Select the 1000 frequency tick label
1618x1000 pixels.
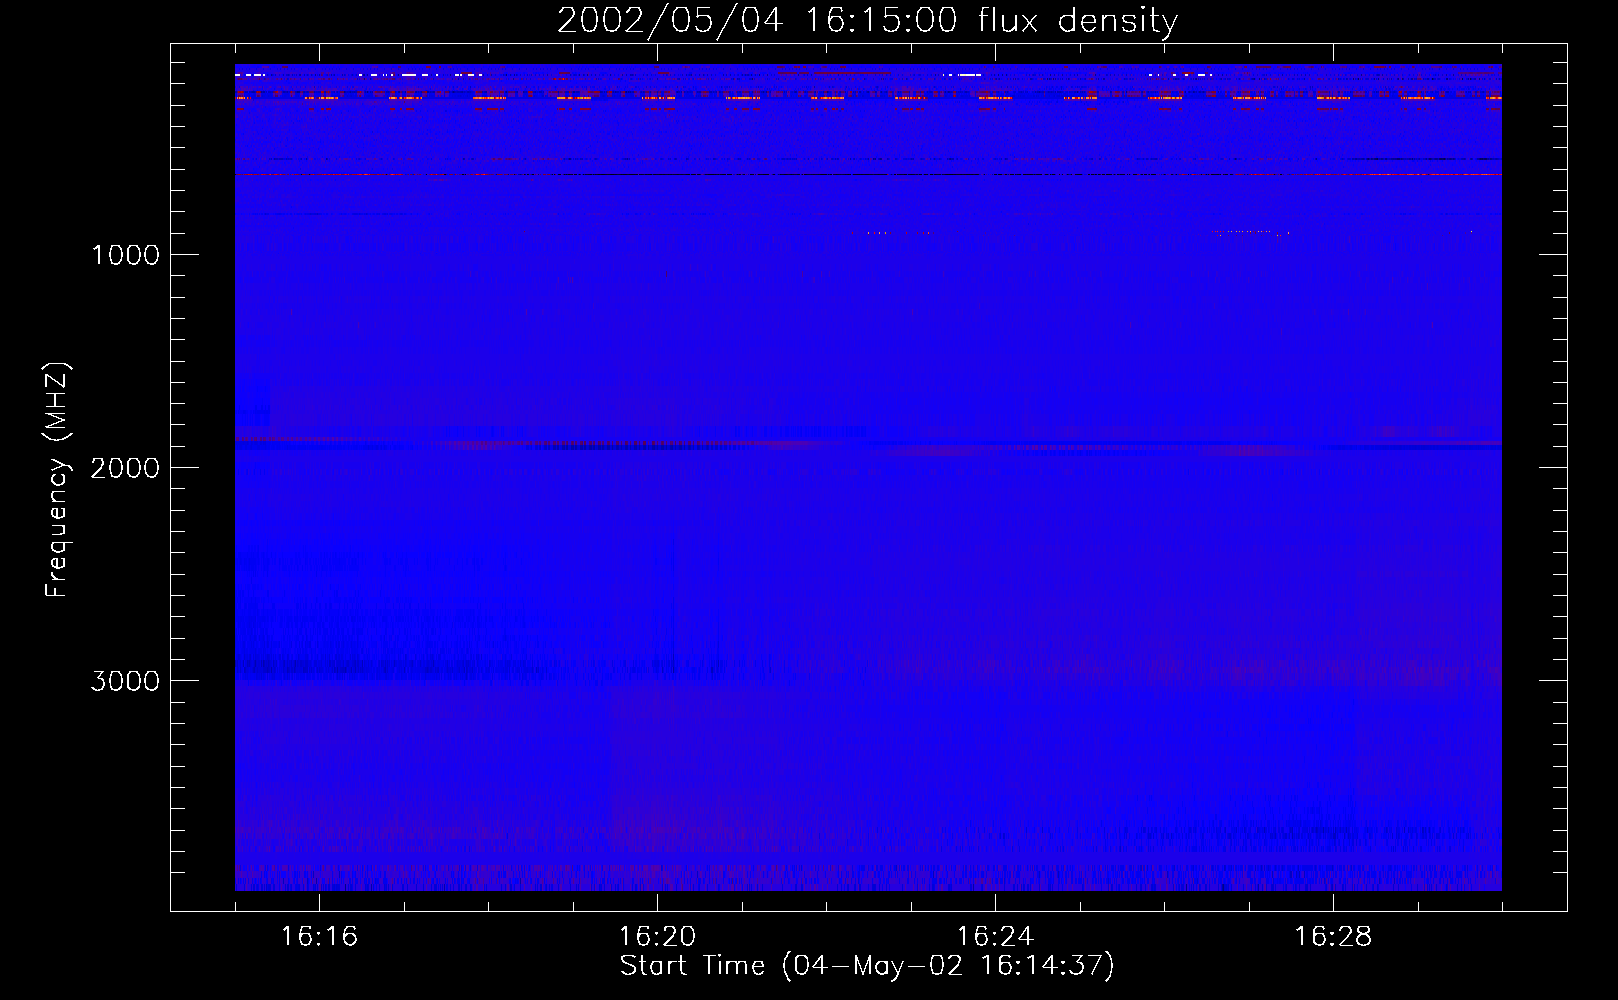[125, 255]
